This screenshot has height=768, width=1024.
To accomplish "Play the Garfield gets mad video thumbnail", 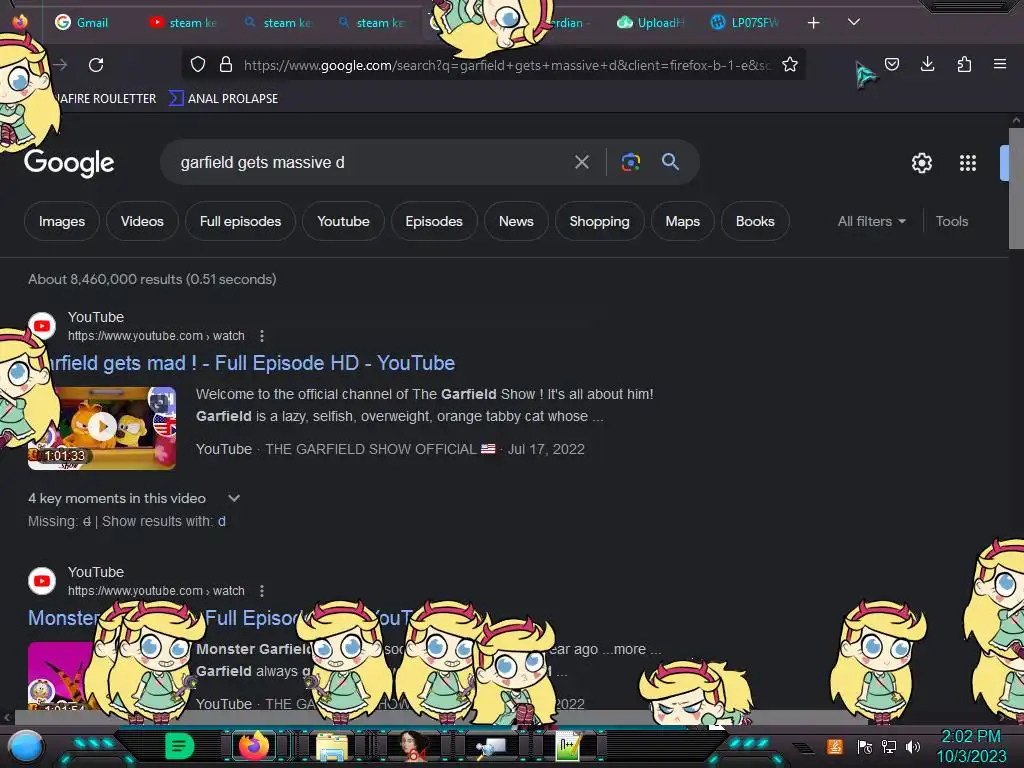I will click(102, 428).
